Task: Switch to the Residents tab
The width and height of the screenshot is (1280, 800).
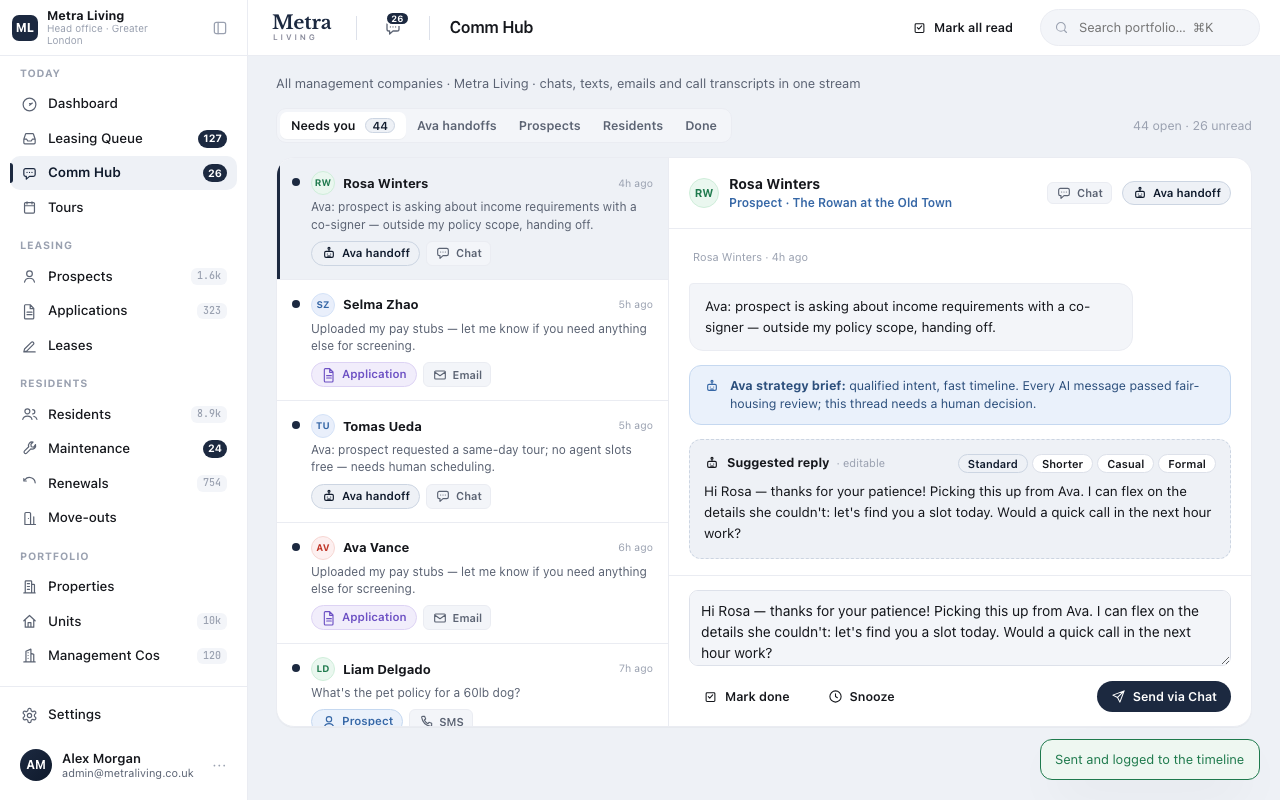Action: (633, 126)
